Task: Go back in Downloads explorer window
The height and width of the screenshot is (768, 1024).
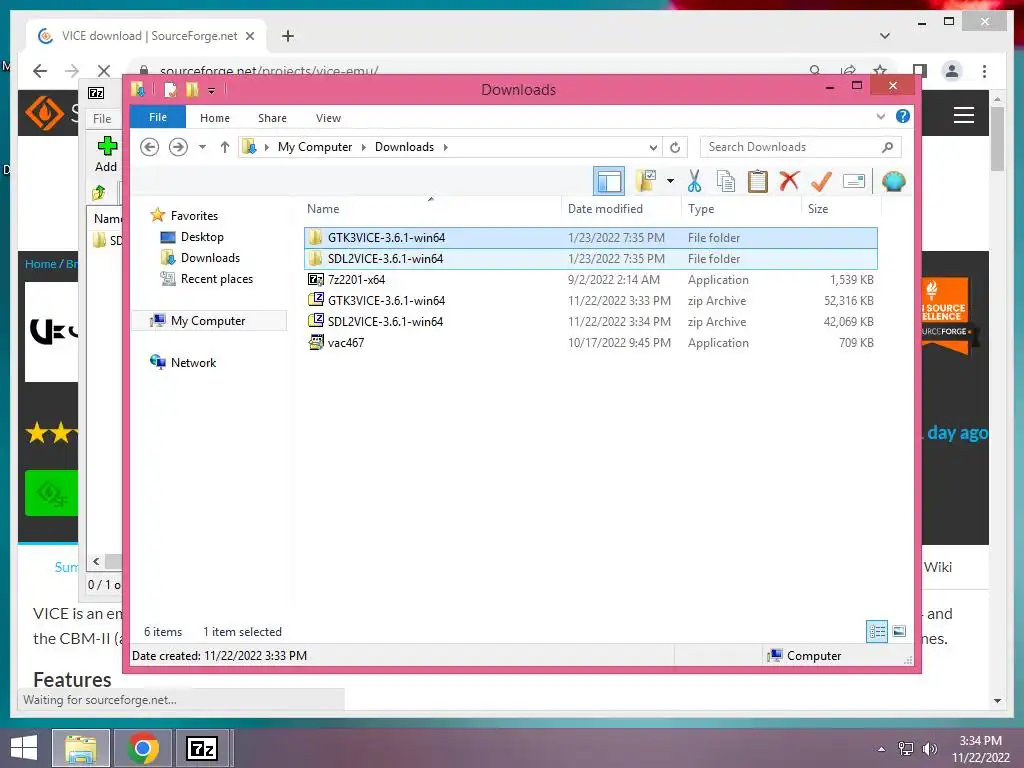Action: 150,147
